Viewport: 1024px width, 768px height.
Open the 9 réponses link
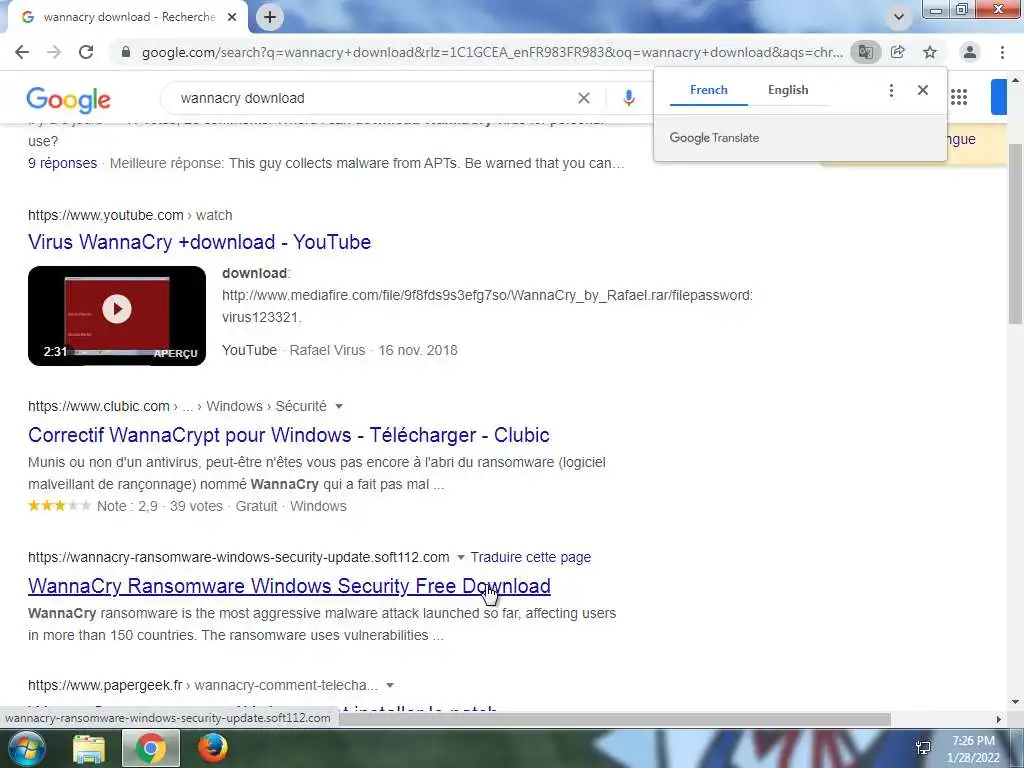[x=62, y=163]
